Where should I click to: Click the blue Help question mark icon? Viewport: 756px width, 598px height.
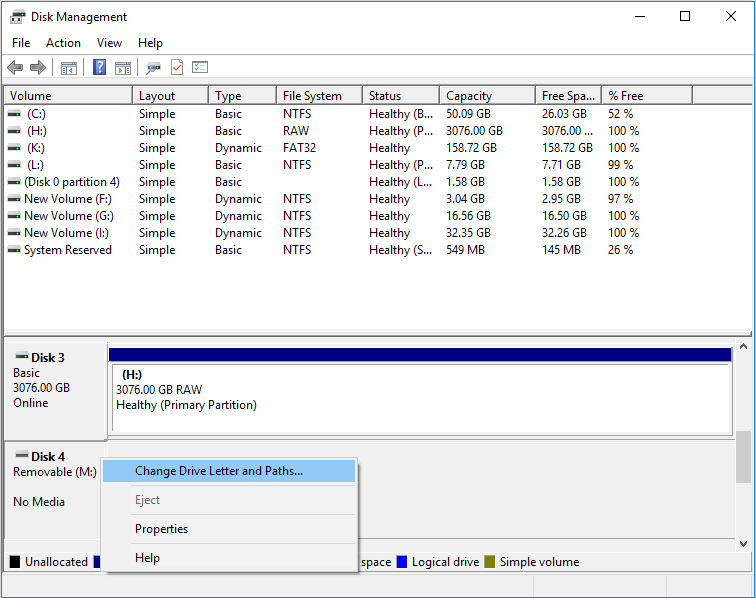point(99,67)
